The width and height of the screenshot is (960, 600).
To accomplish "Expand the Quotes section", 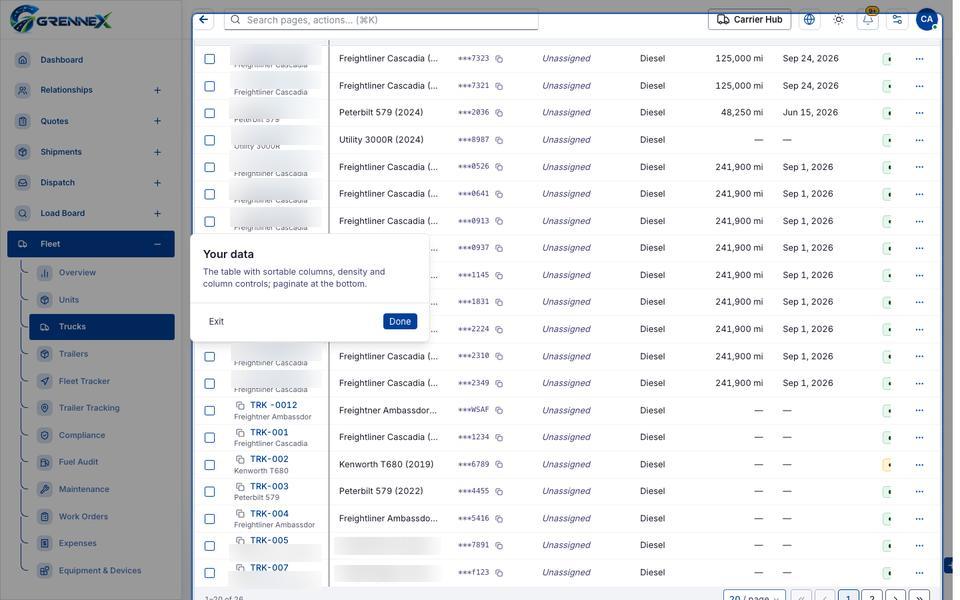I will click(157, 121).
